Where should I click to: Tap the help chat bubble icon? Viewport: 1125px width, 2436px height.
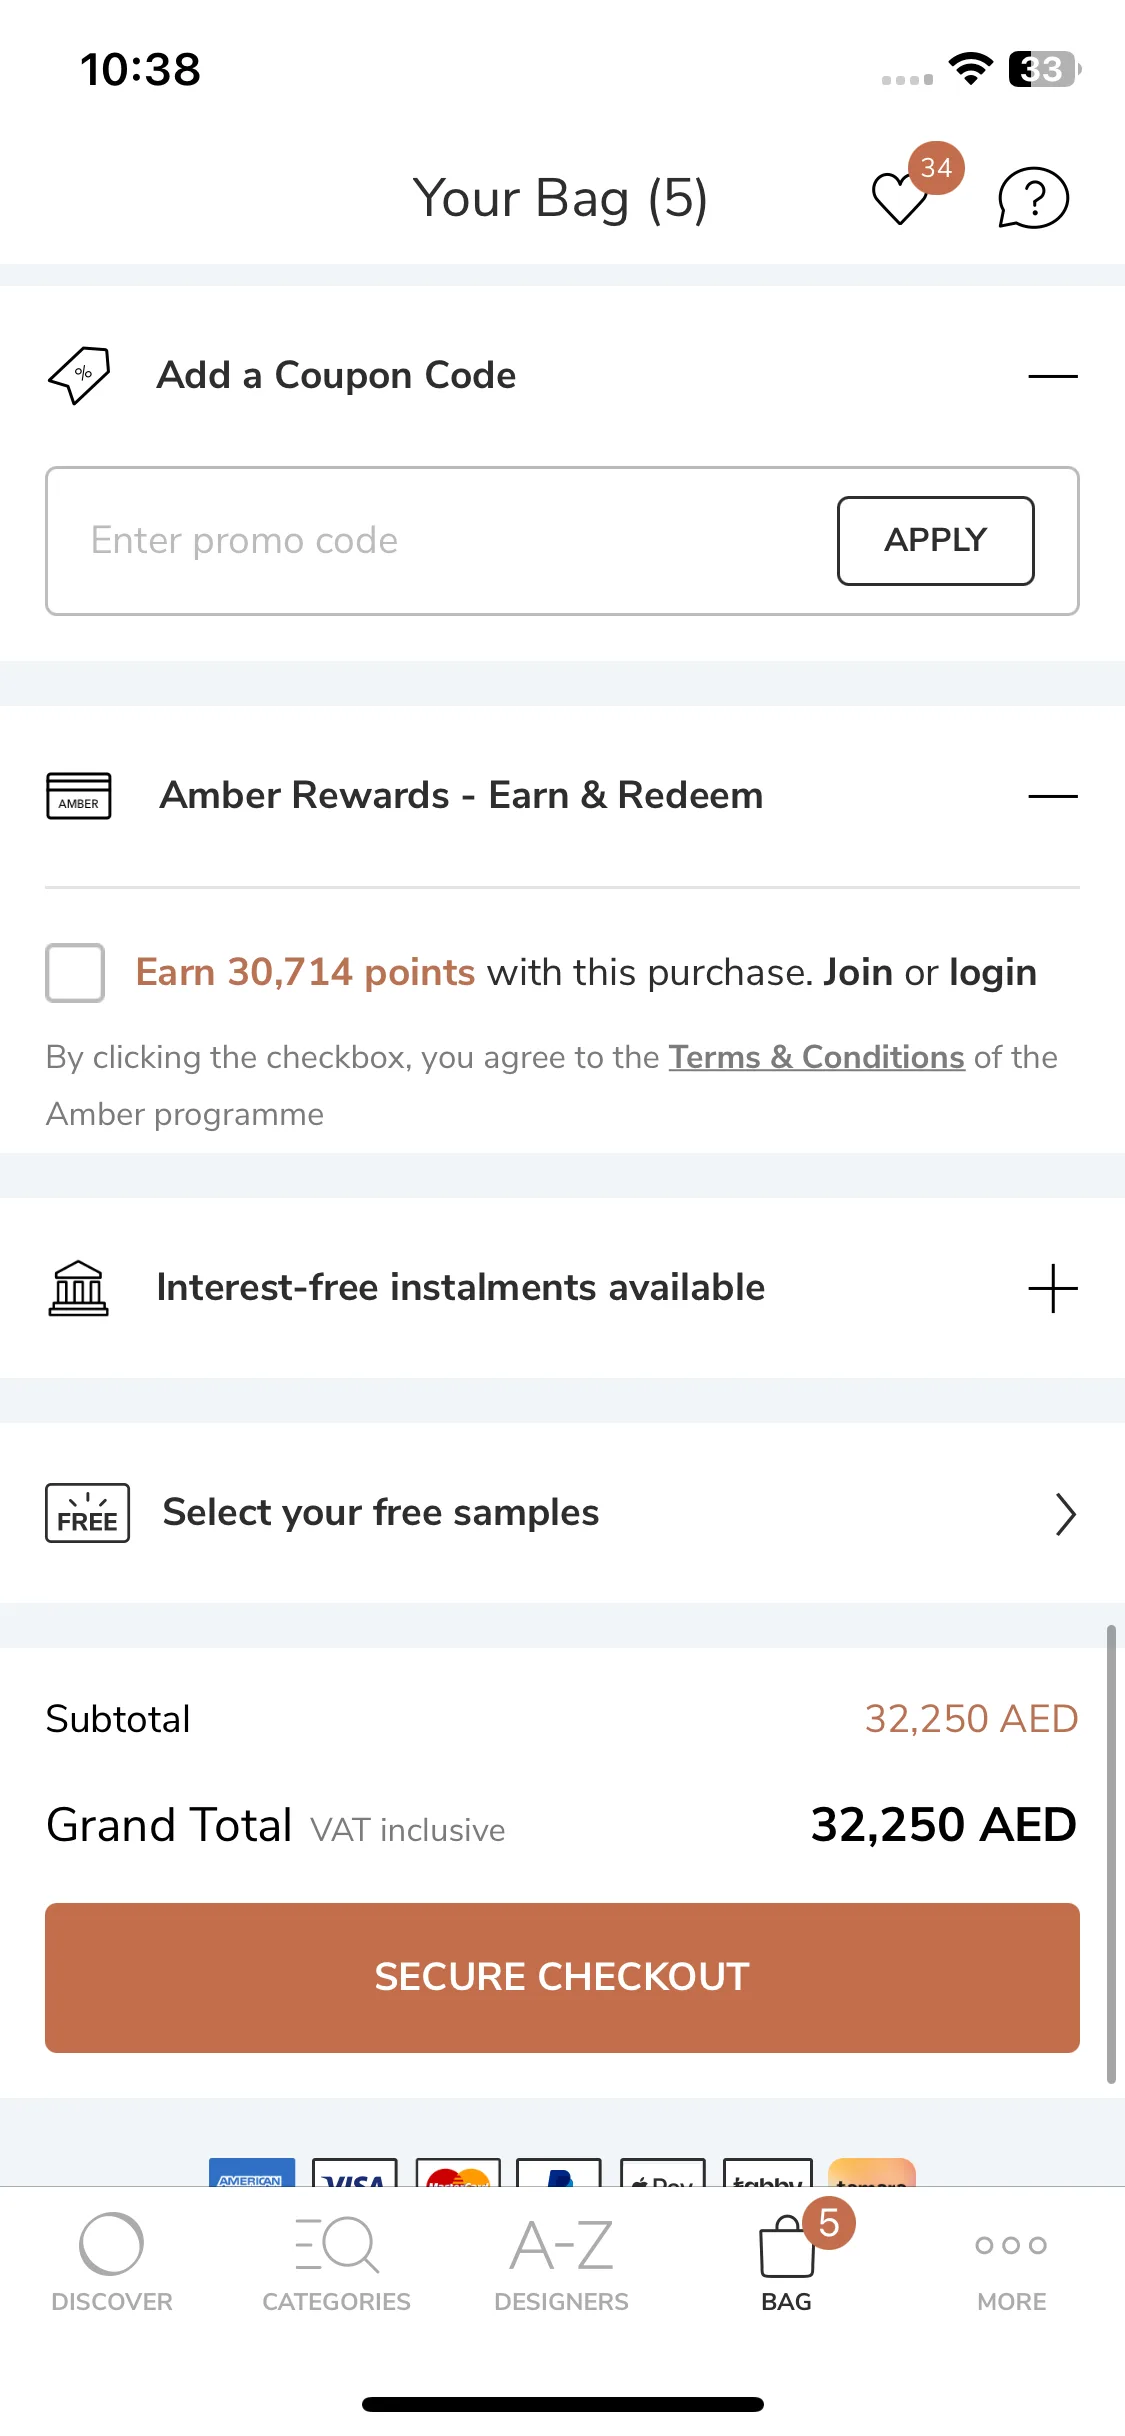click(x=1034, y=198)
